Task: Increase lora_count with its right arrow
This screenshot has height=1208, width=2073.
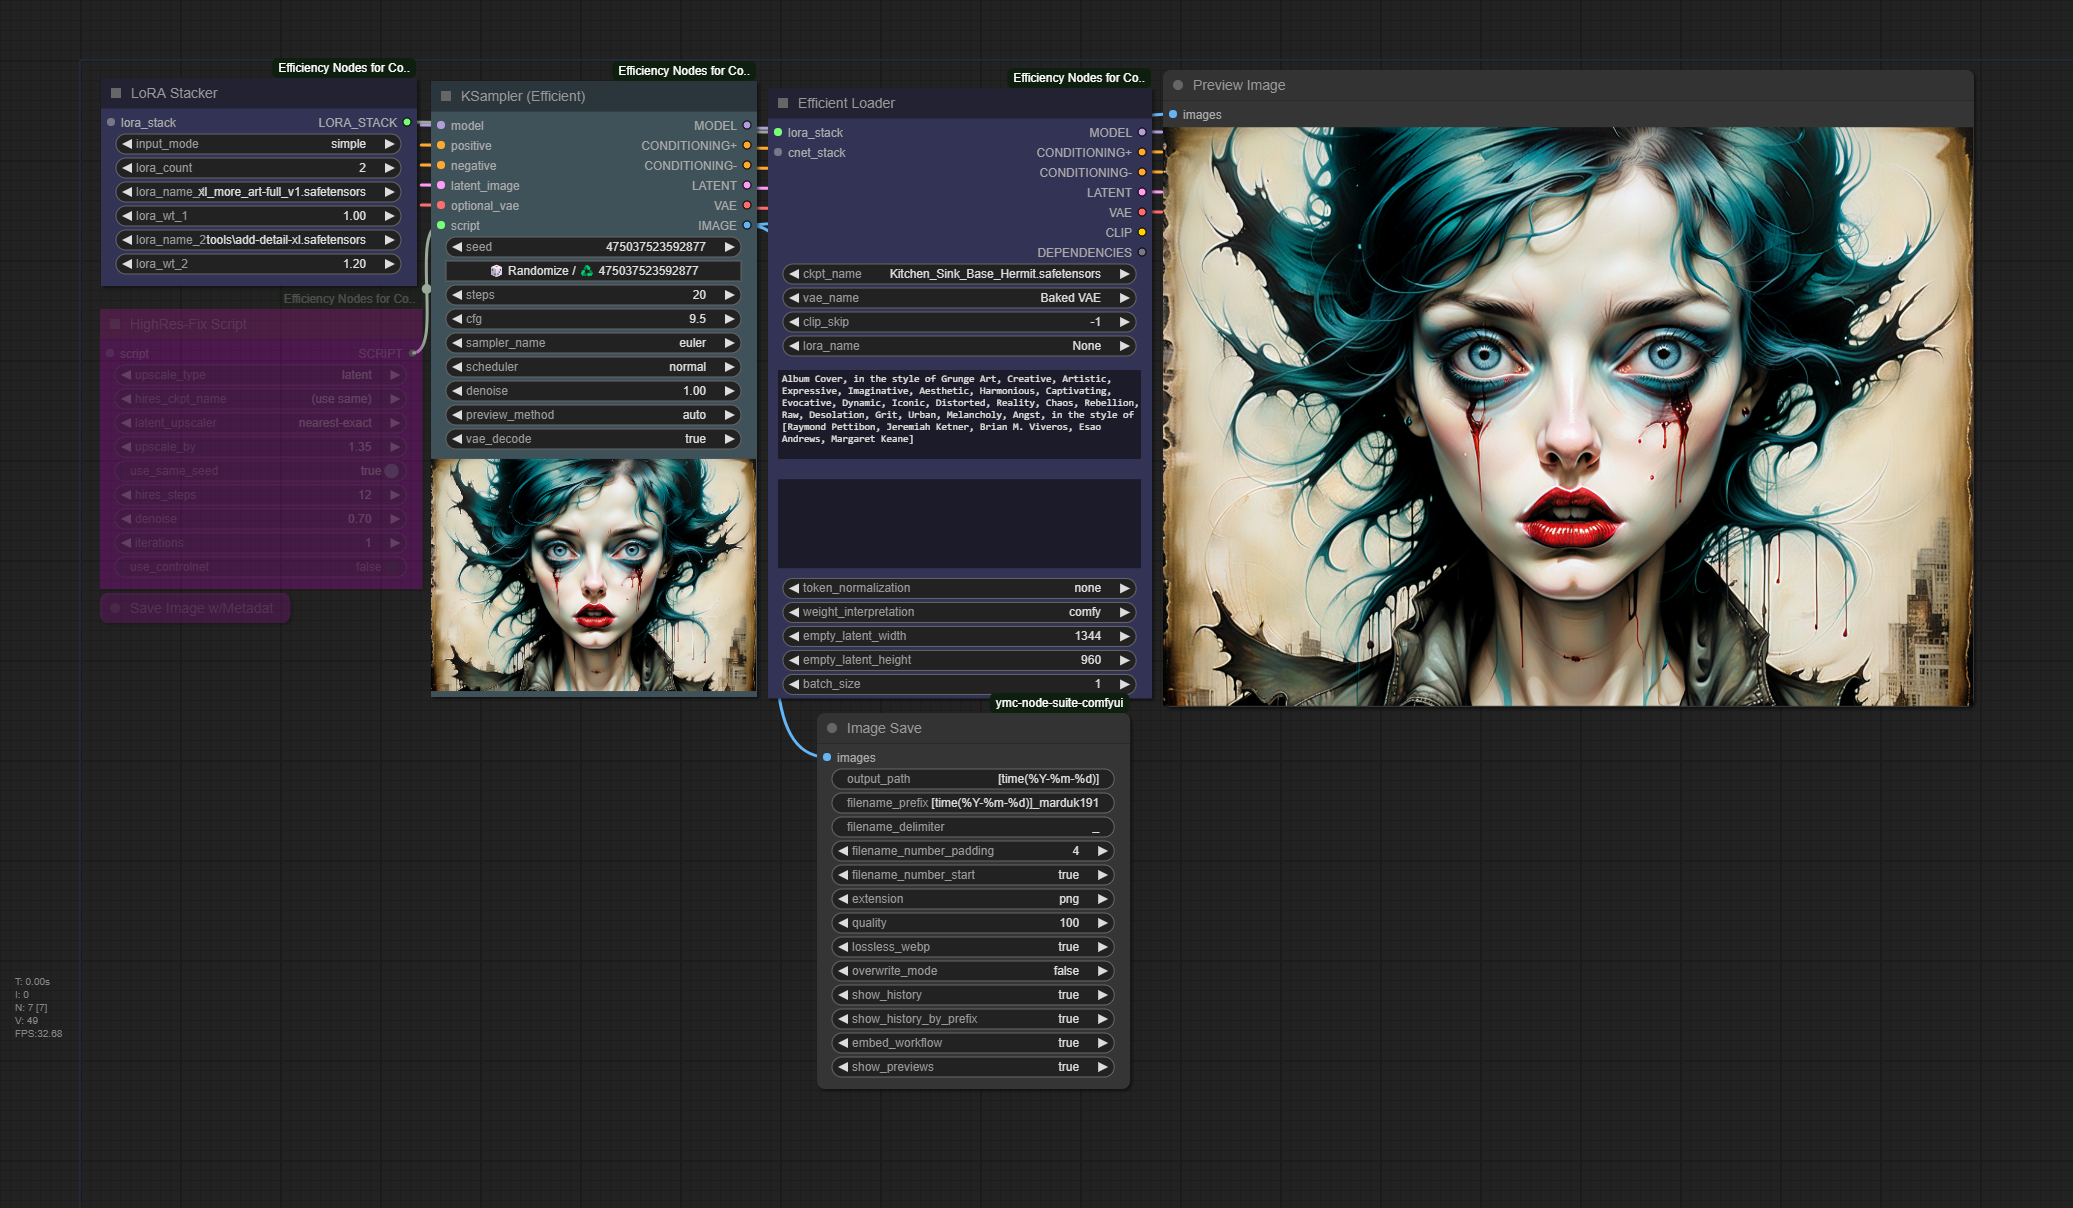Action: tap(390, 168)
